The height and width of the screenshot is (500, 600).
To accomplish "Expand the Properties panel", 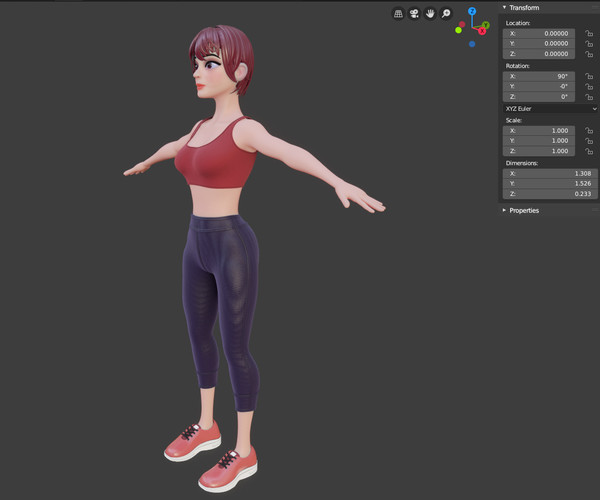I will (504, 210).
